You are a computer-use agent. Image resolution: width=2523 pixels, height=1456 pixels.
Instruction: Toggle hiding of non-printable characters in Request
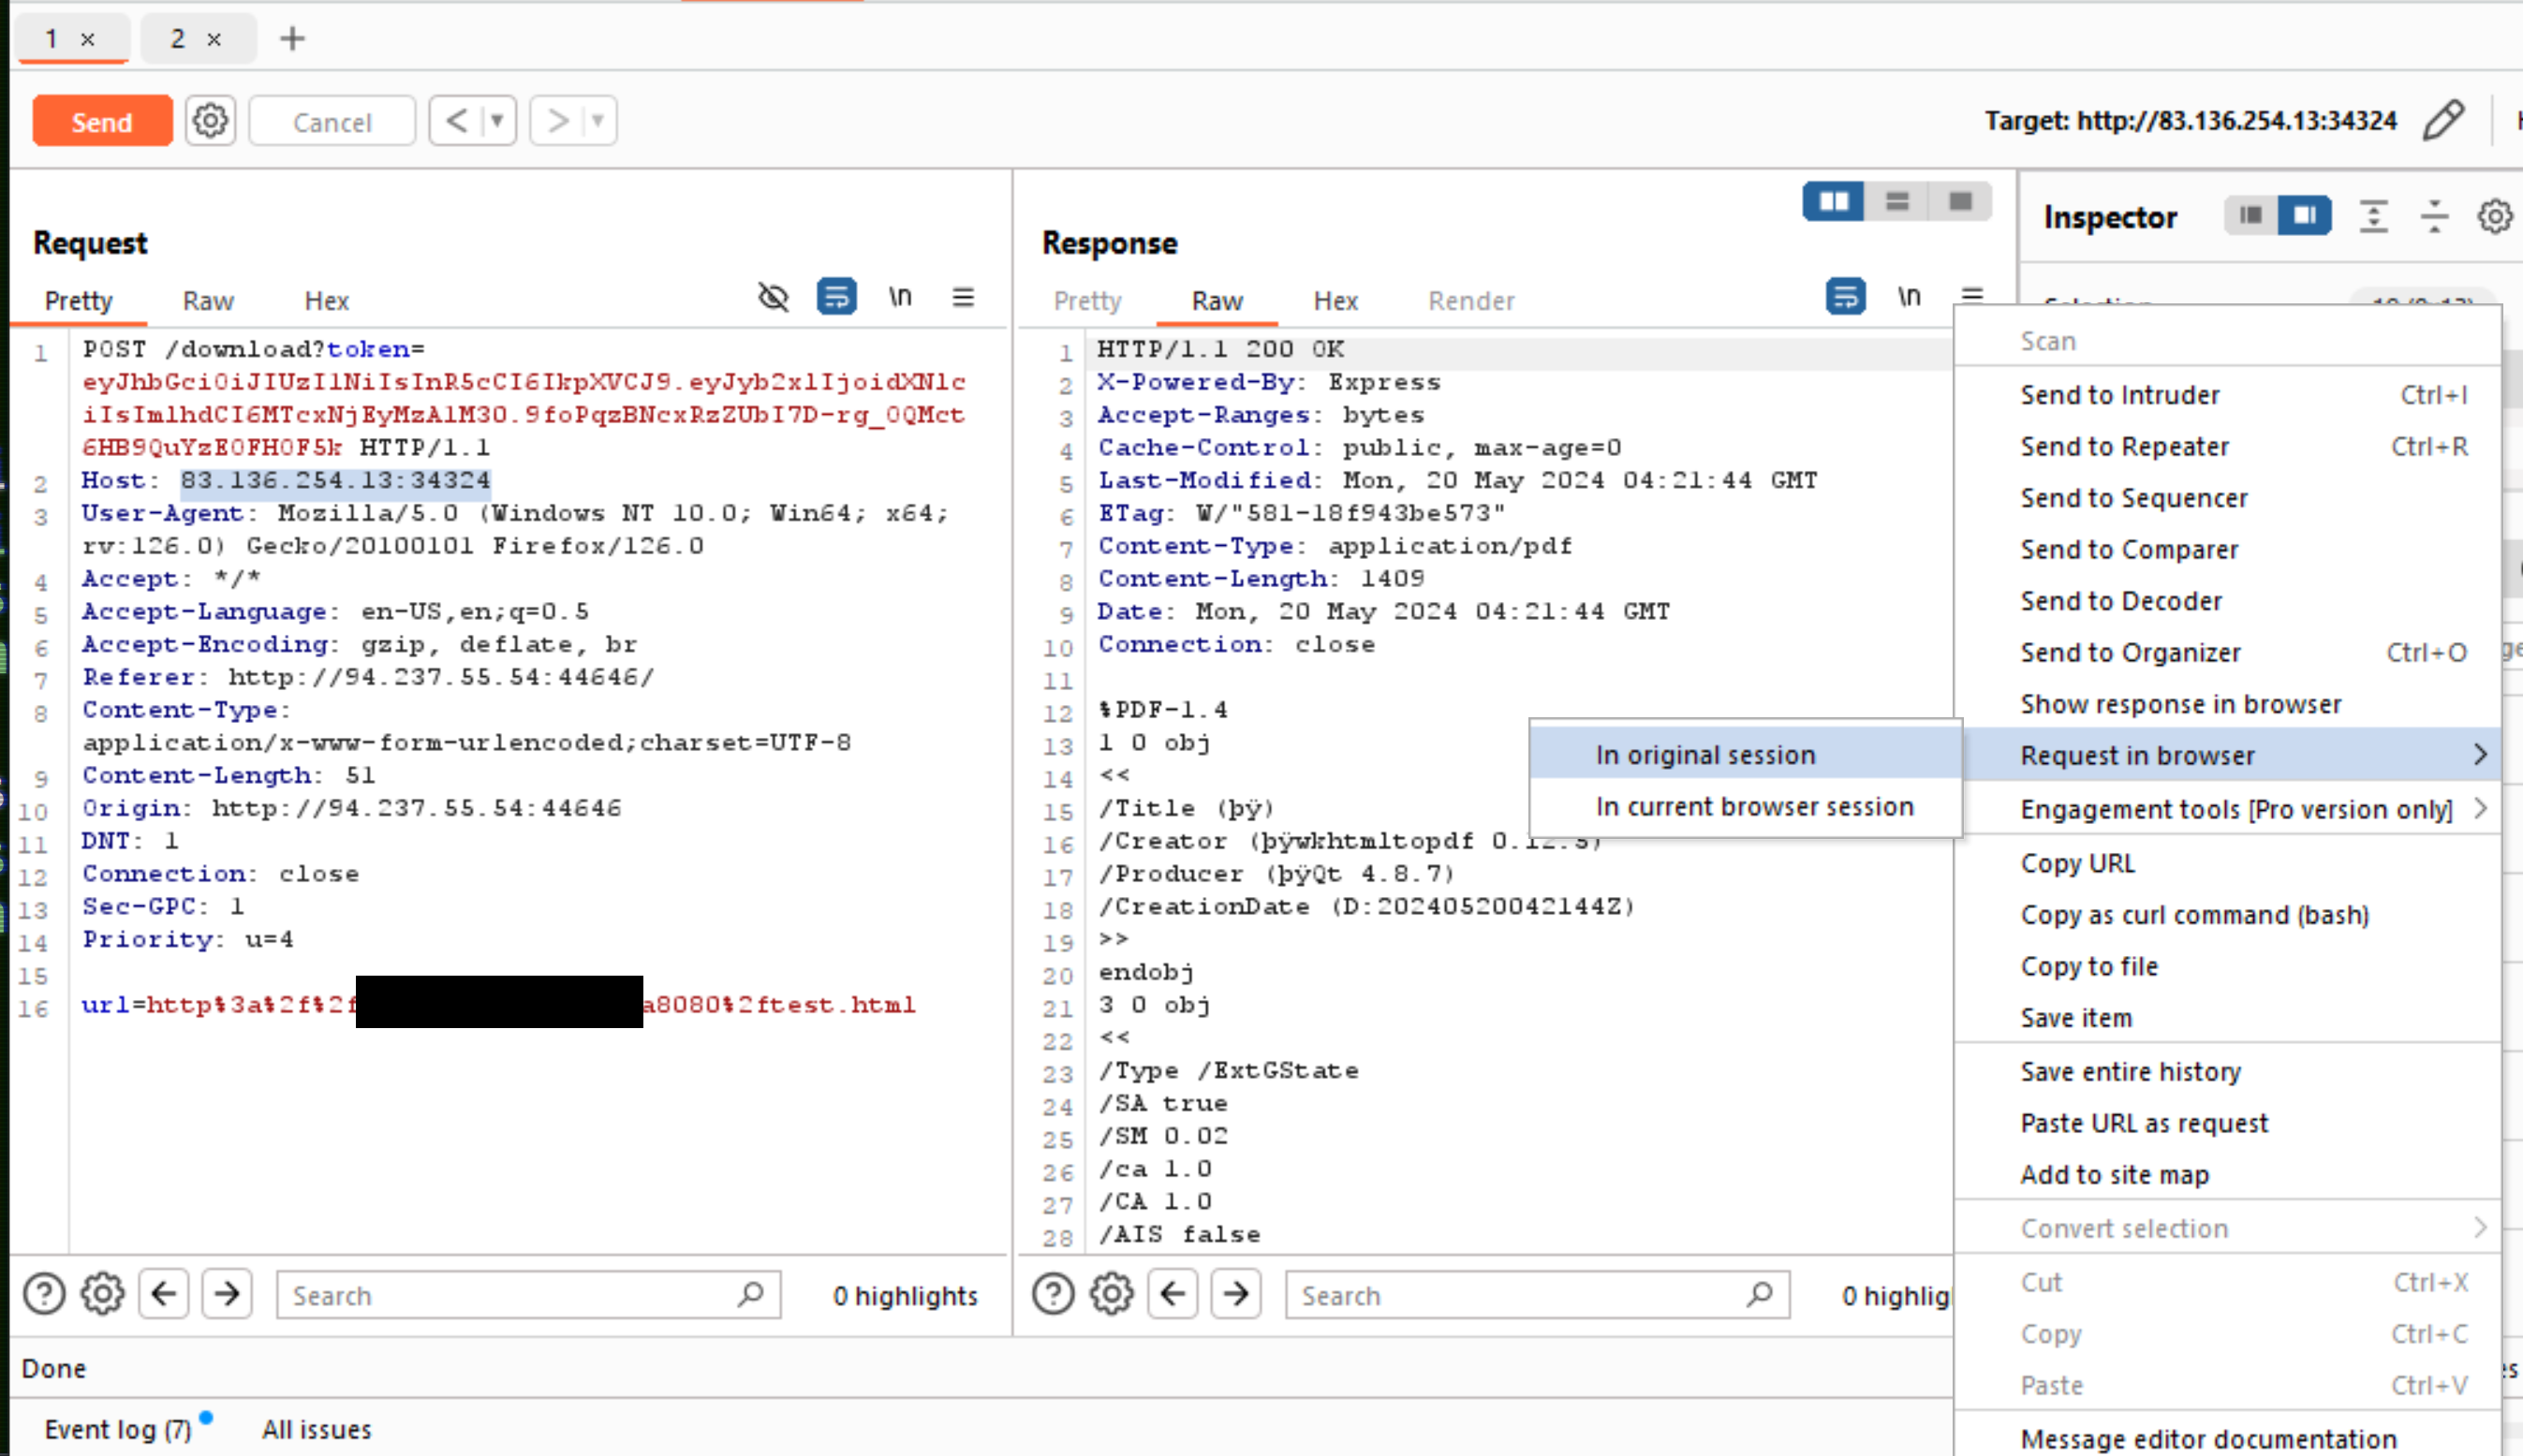point(773,297)
